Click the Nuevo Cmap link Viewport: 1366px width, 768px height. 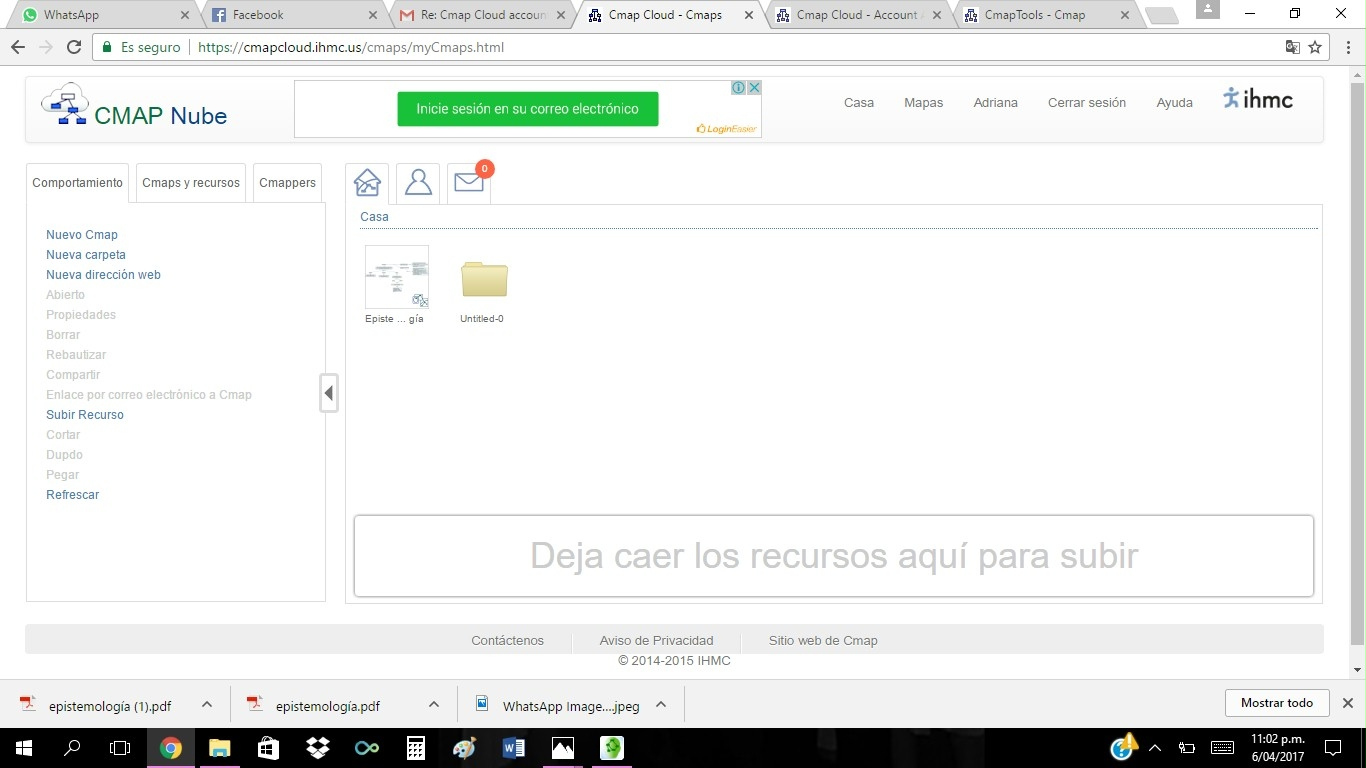point(82,235)
